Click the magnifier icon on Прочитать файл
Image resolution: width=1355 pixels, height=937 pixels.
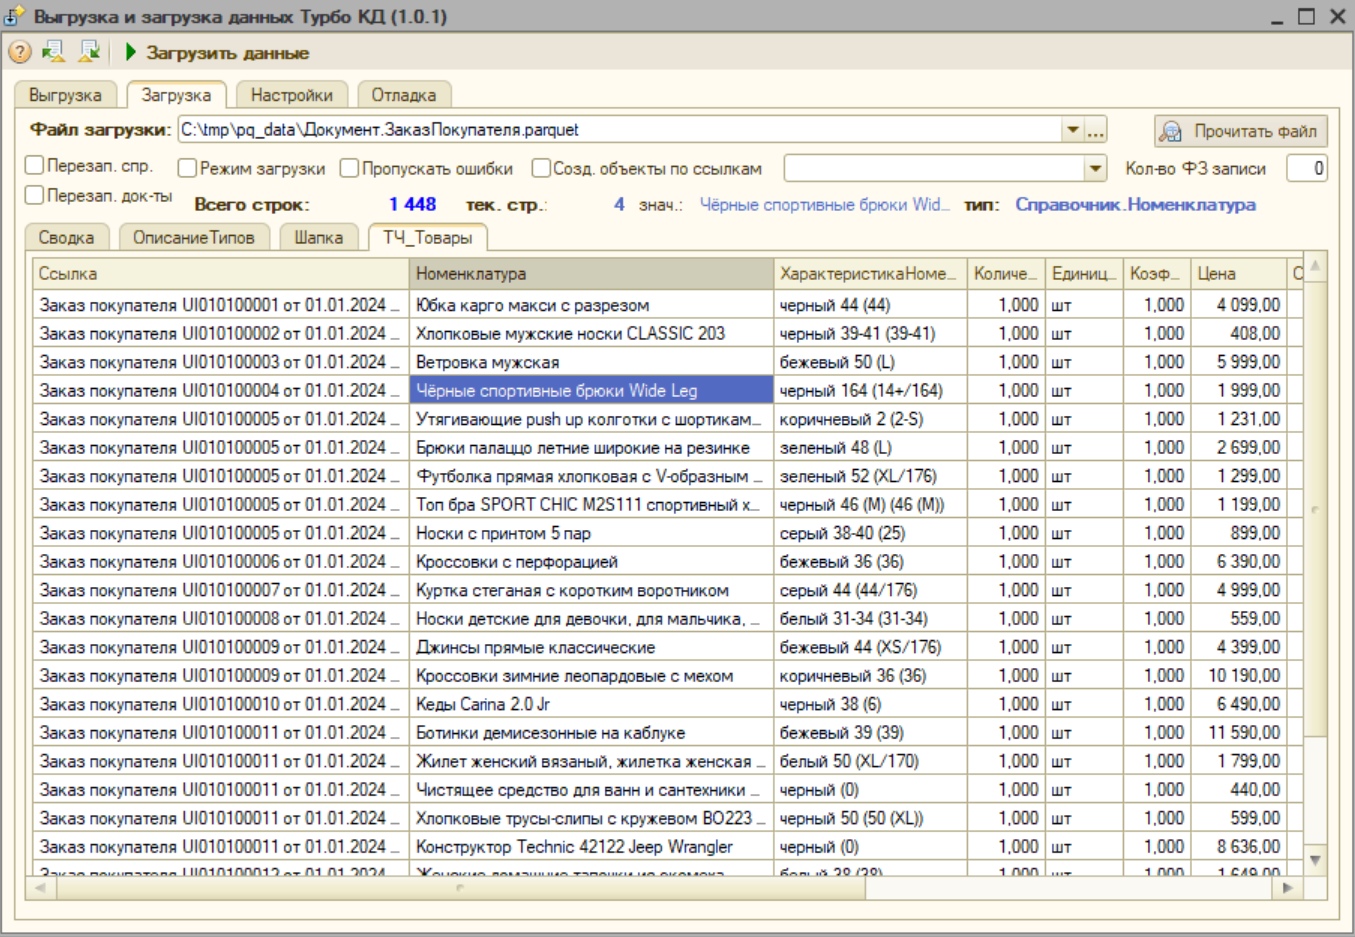1169,131
